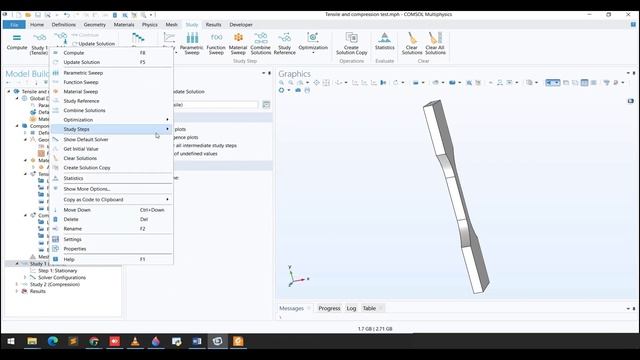Choose Show Default Solver
Viewport: 640px width, 360px height.
[111, 139]
